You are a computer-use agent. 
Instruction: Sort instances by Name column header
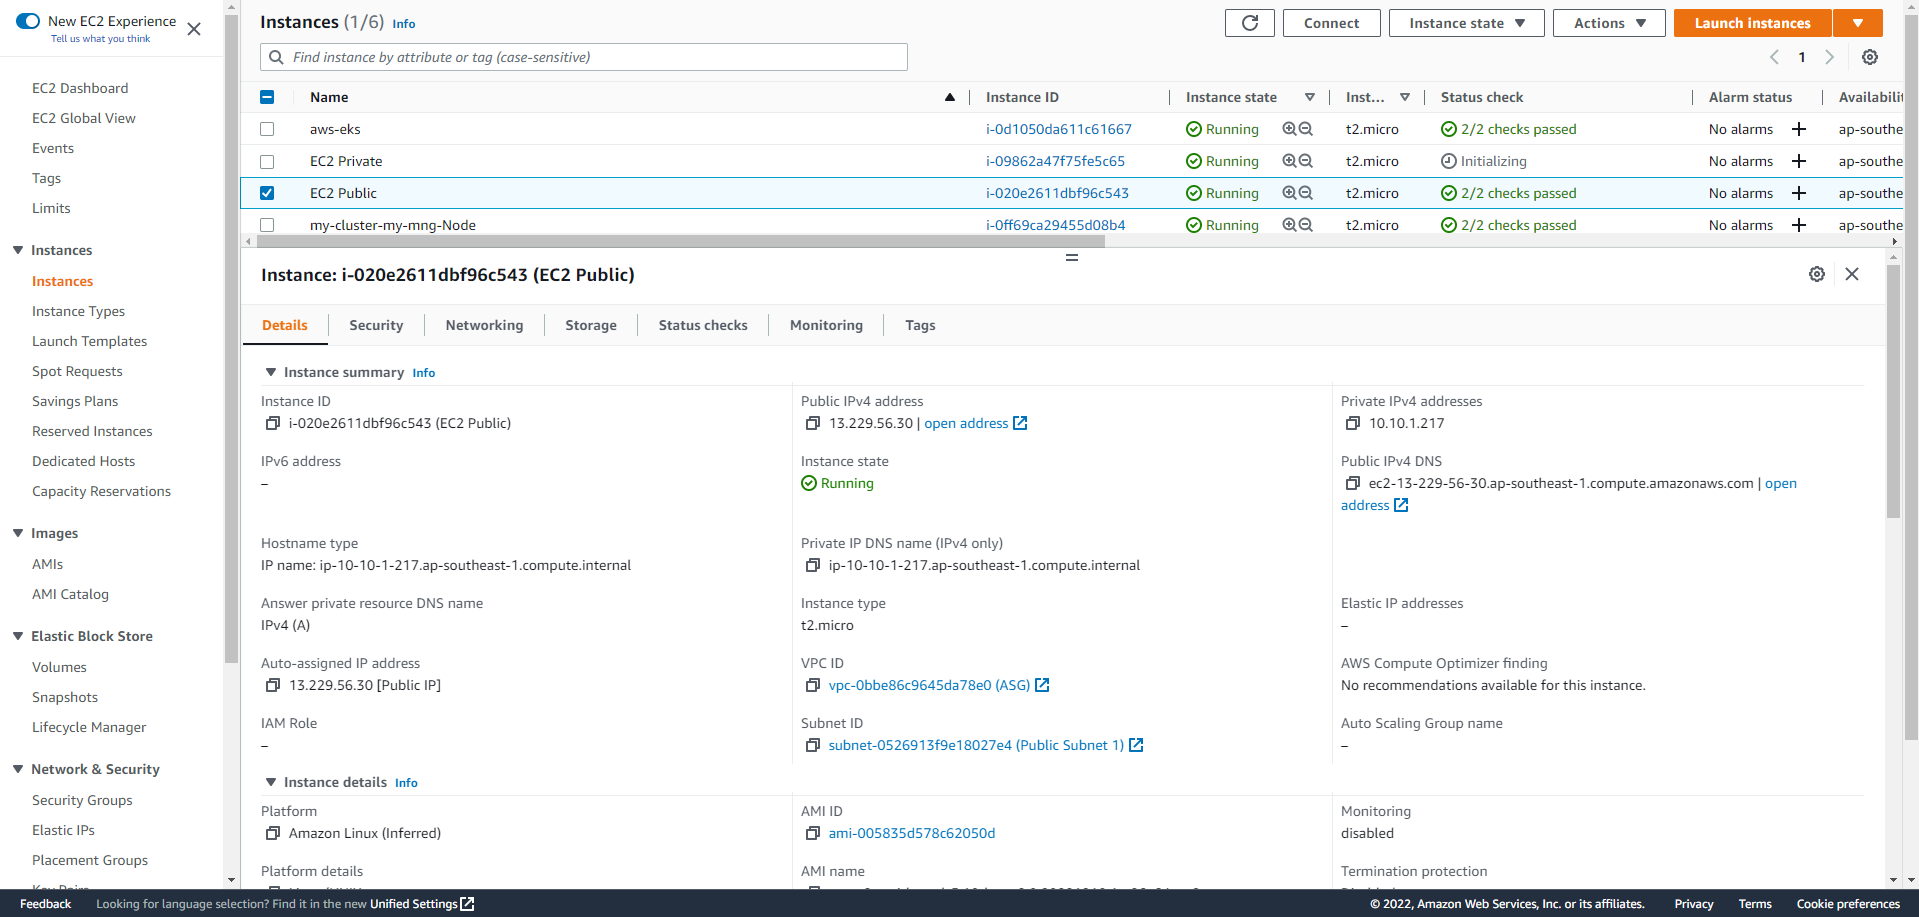pos(329,97)
